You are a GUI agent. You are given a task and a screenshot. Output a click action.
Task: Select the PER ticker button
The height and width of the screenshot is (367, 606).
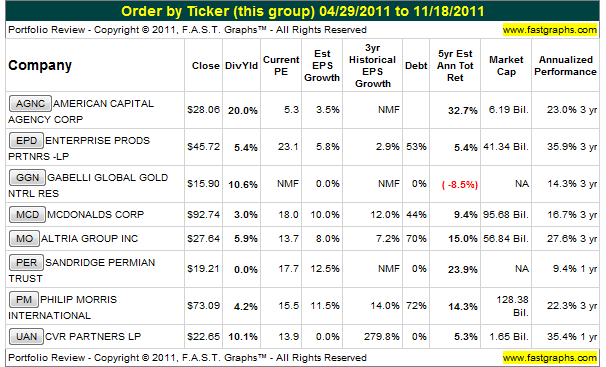[x=26, y=262]
